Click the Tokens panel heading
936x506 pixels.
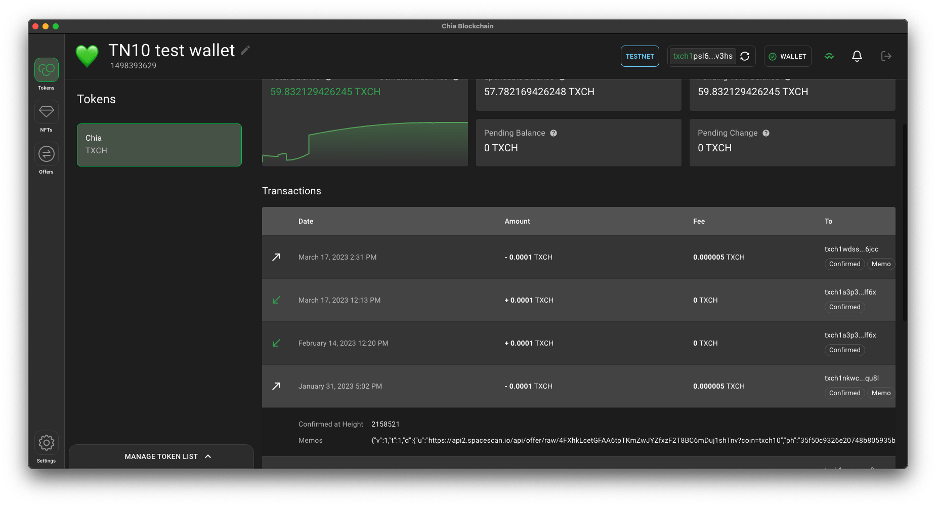(x=96, y=99)
